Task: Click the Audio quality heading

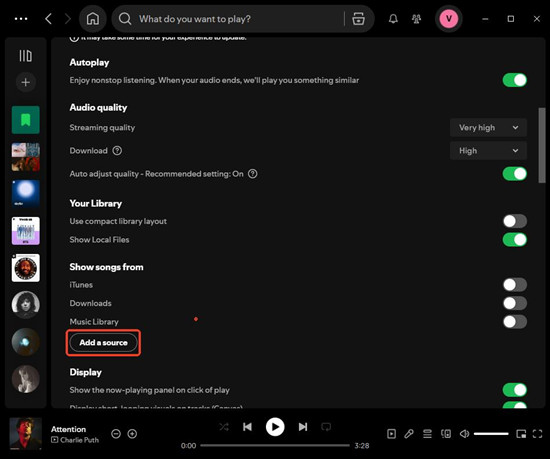Action: 98,107
